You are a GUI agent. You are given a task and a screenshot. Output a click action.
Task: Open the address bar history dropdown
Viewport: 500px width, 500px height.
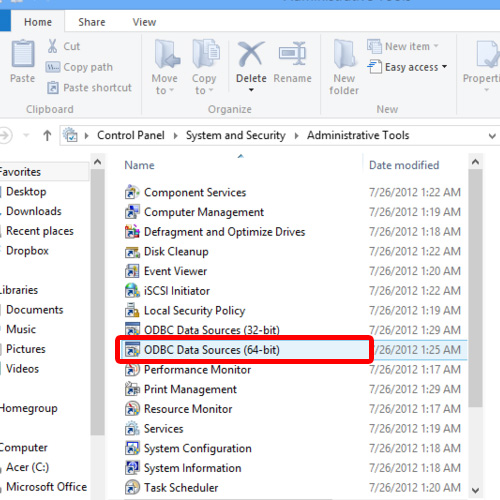pos(492,136)
